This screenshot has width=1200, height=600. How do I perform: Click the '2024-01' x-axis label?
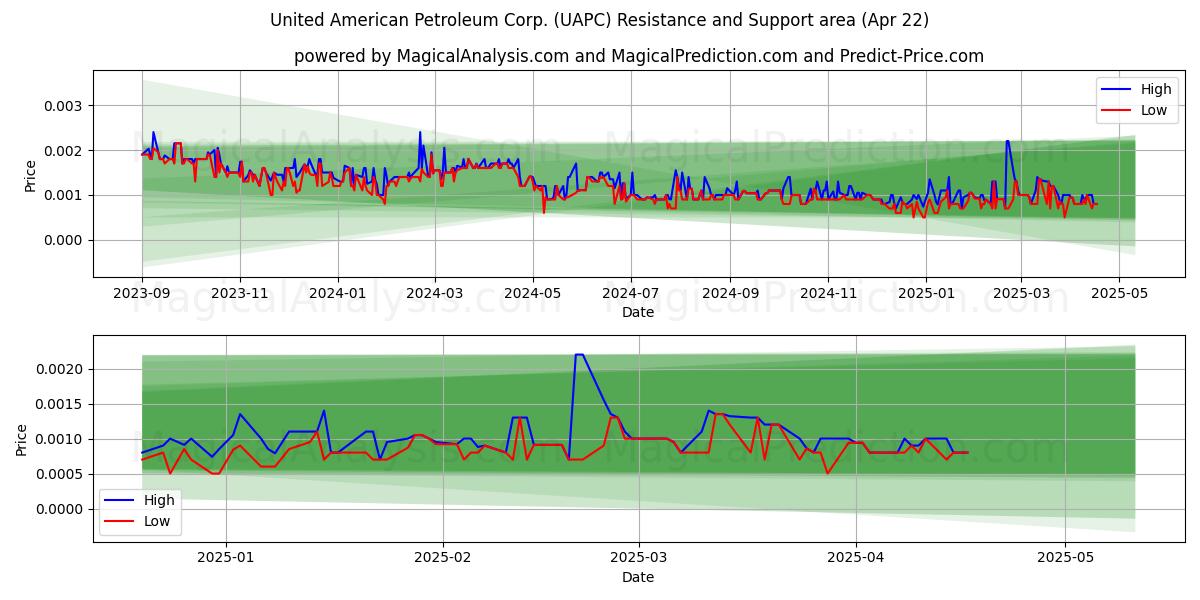pos(338,294)
